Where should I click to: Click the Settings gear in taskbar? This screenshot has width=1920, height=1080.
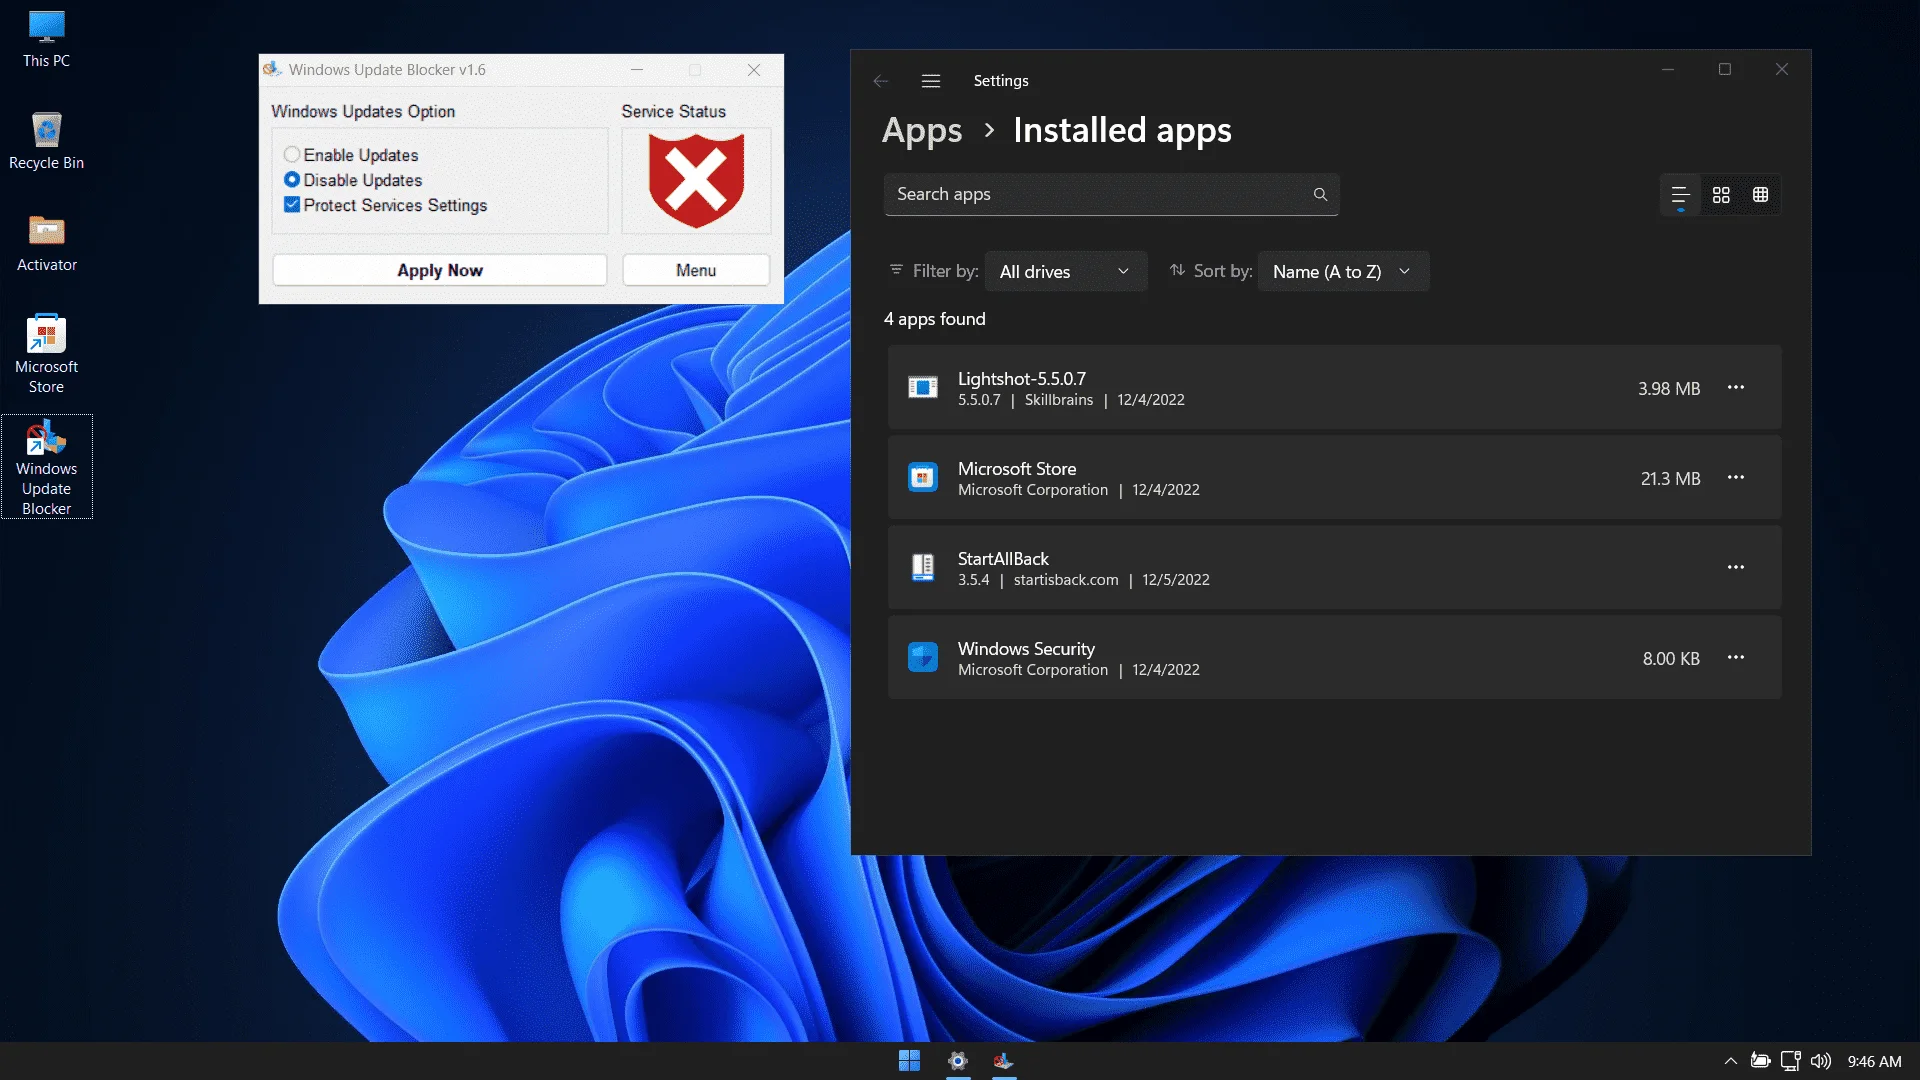(958, 1061)
